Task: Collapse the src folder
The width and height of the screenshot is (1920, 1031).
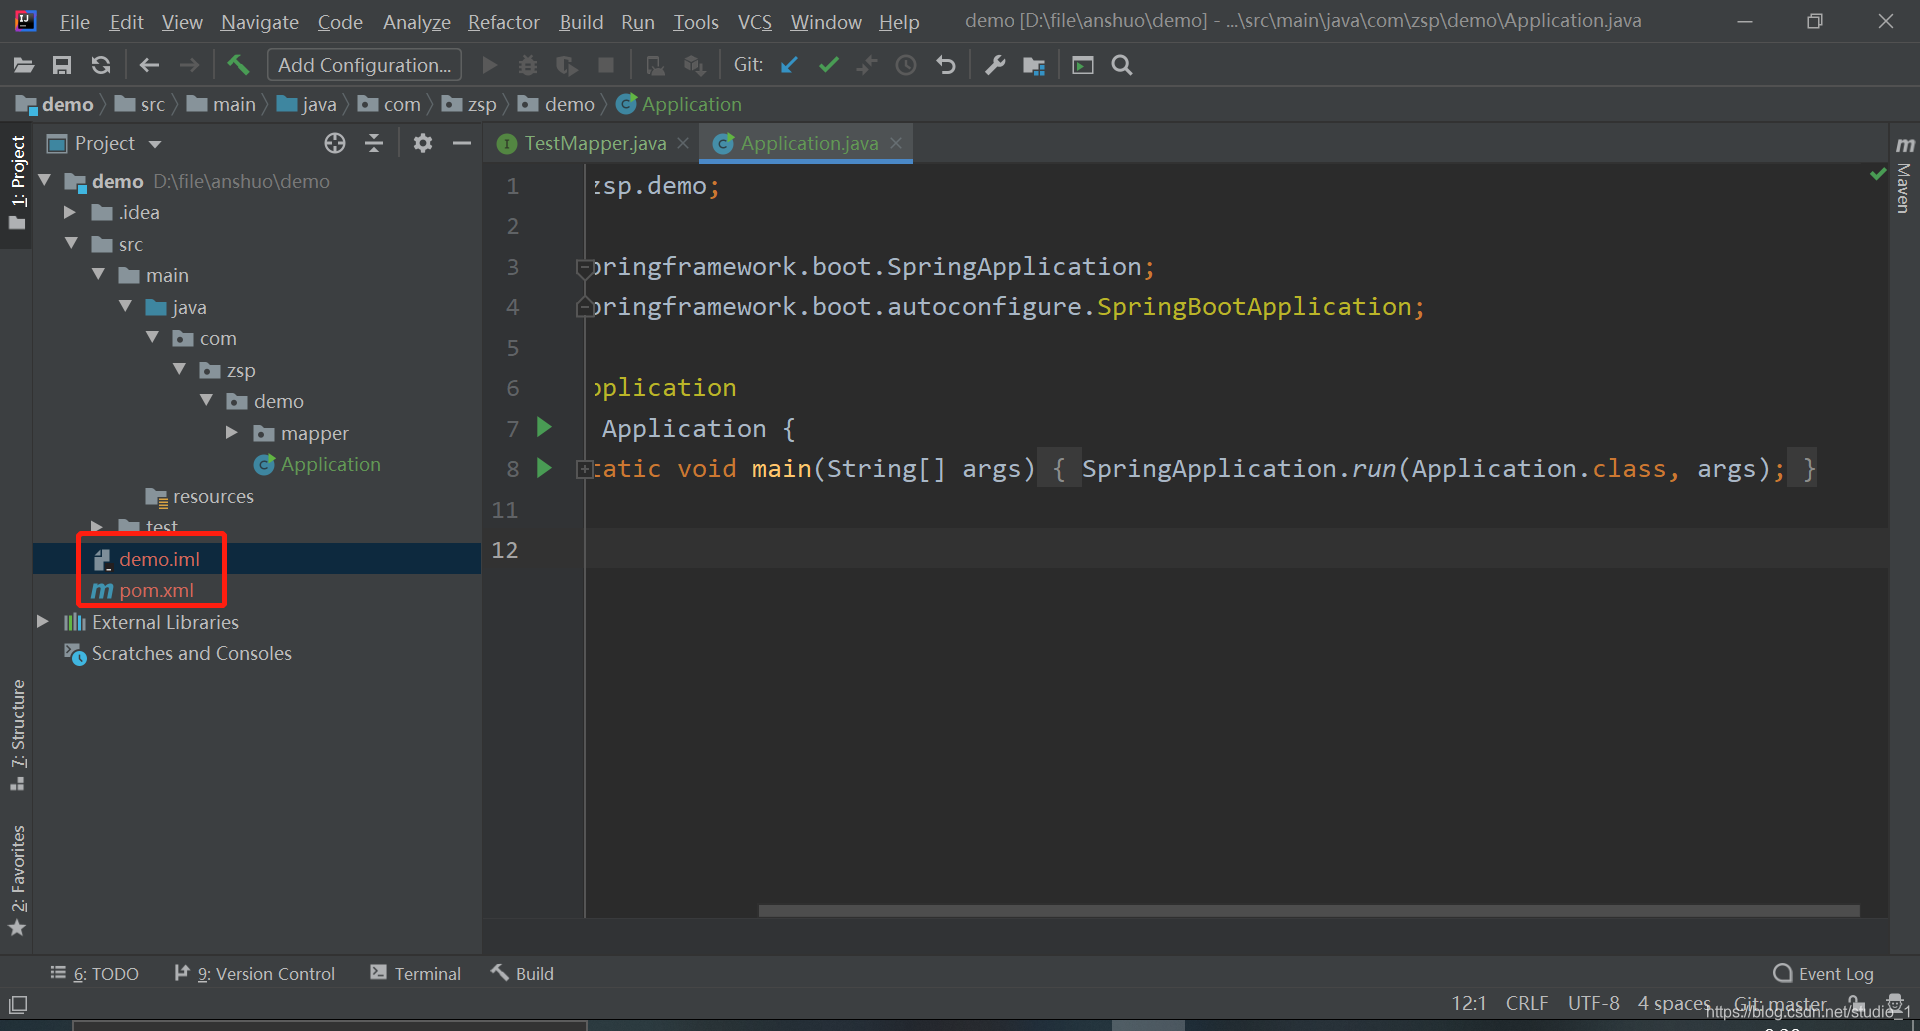Action: click(71, 244)
